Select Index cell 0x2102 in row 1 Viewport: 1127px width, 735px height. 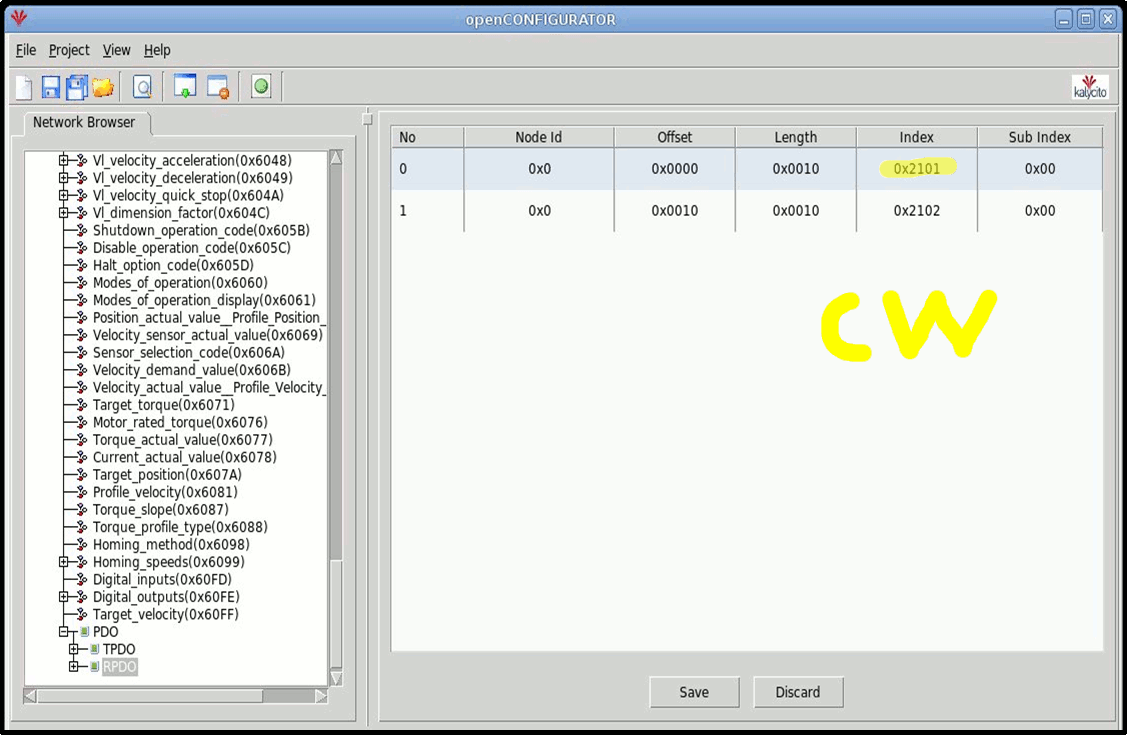(916, 211)
